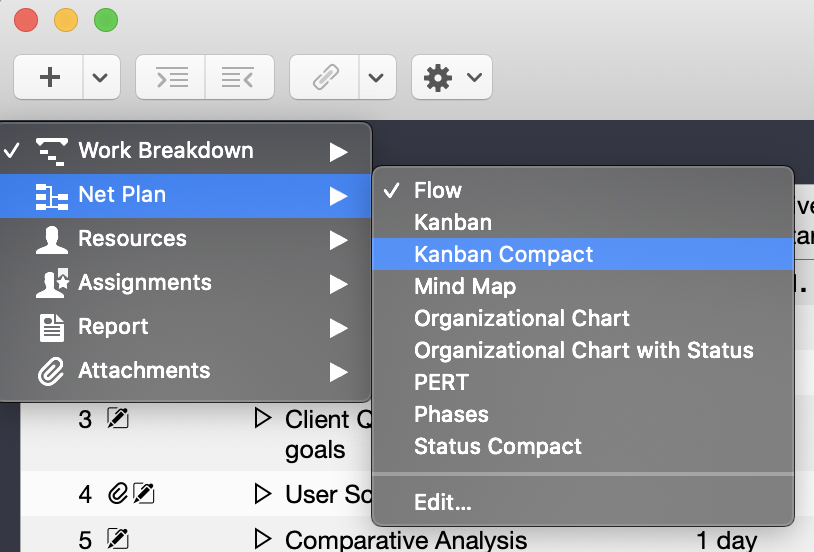Click the link paperclip toolbar icon

click(x=326, y=77)
